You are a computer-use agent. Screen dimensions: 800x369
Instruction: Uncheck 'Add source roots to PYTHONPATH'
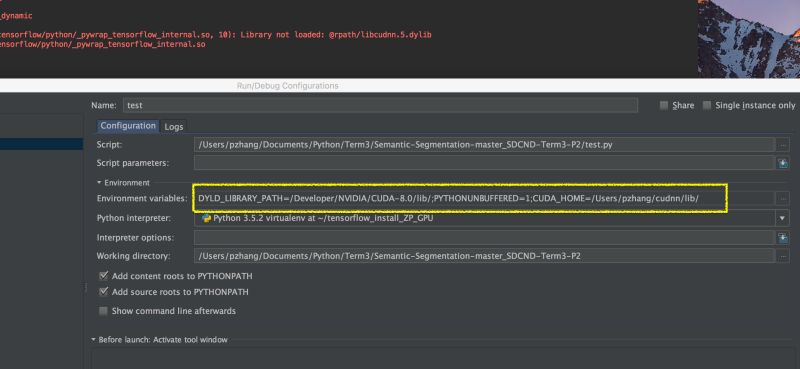click(x=104, y=292)
